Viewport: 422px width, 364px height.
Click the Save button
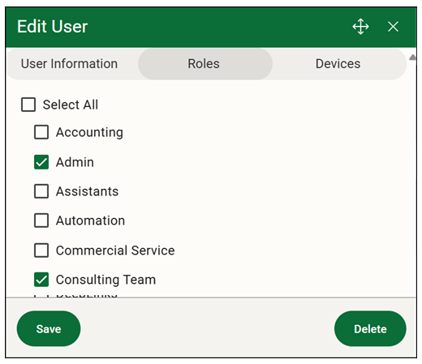click(x=49, y=329)
